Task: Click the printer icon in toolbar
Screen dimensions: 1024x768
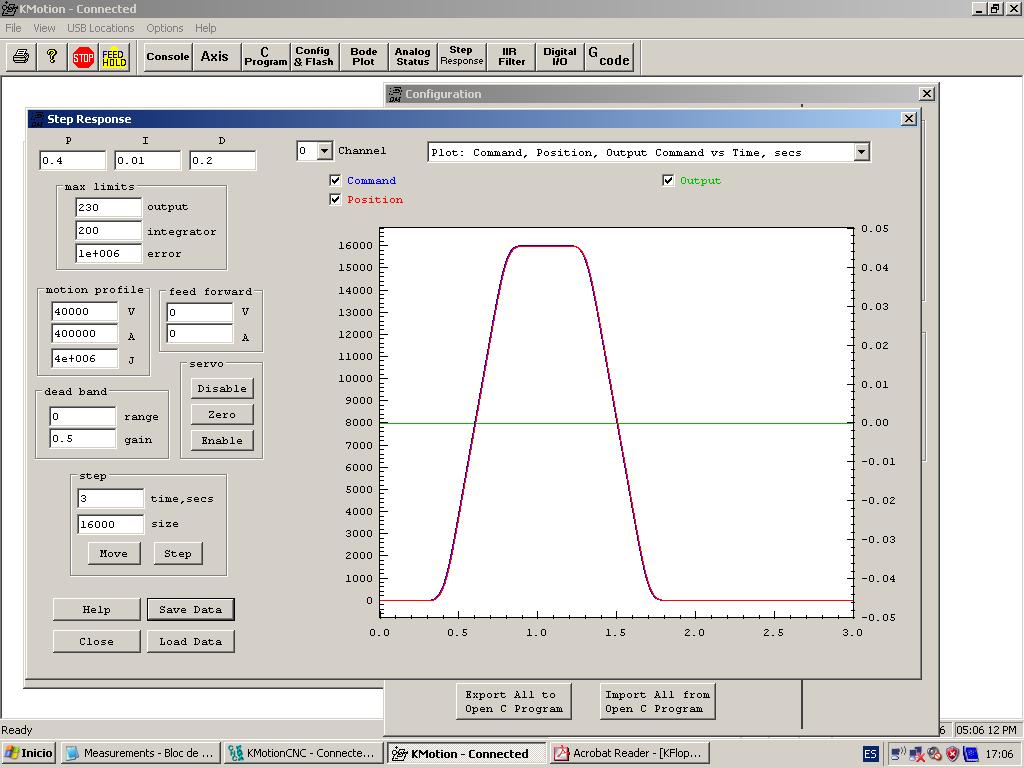Action: pyautogui.click(x=20, y=57)
